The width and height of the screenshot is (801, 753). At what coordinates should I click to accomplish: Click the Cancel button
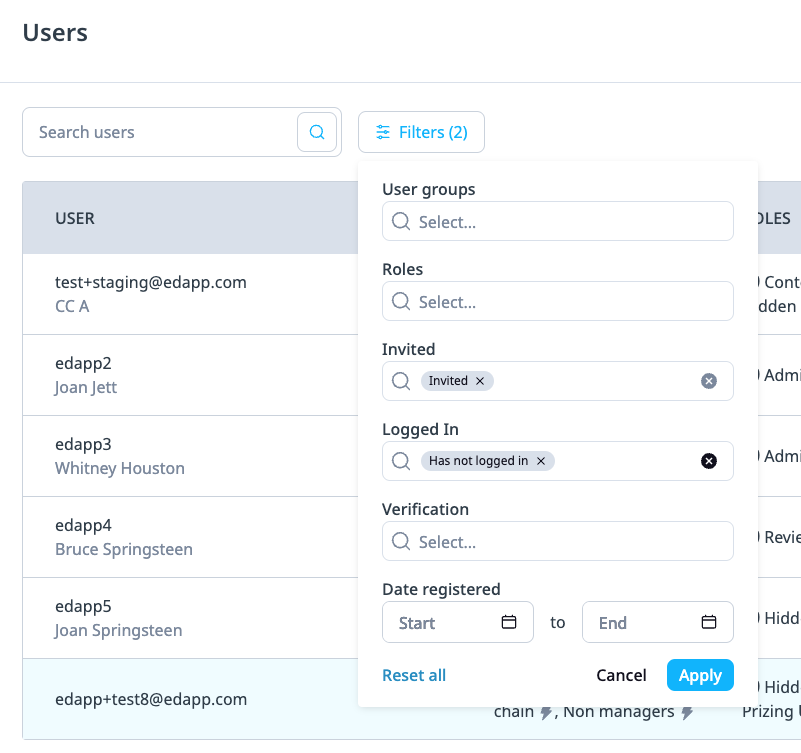(621, 675)
